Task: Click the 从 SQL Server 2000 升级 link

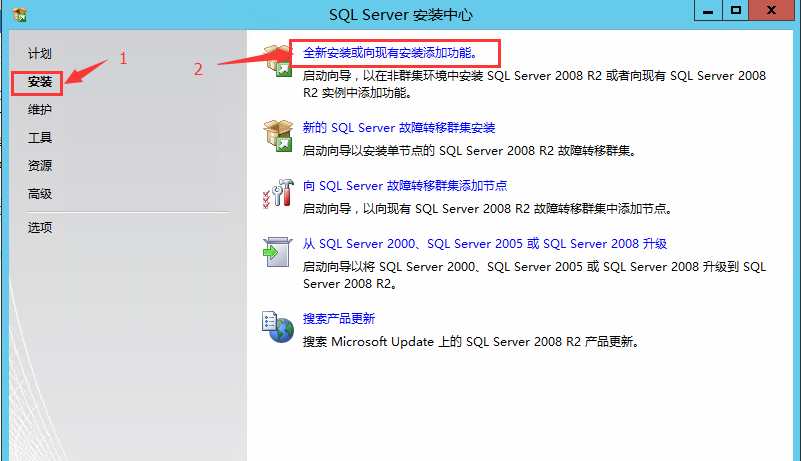Action: (485, 244)
